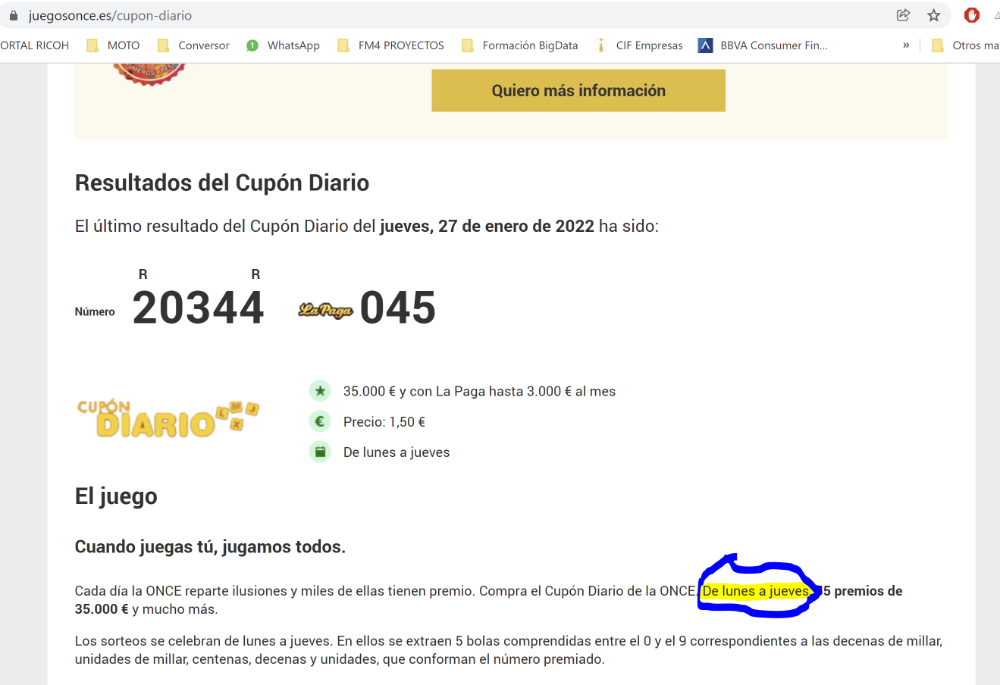The width and height of the screenshot is (1000, 685).
Task: Click the Cupón Diario logo
Action: click(168, 419)
